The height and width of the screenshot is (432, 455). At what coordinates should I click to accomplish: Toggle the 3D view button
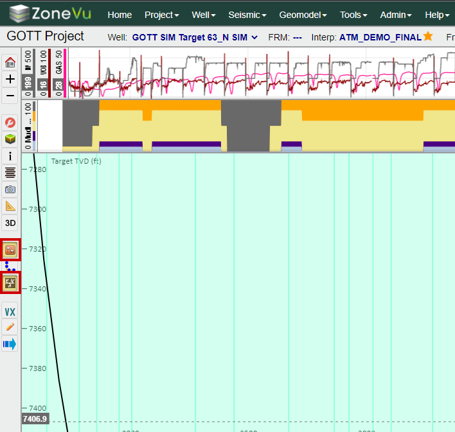click(x=10, y=223)
